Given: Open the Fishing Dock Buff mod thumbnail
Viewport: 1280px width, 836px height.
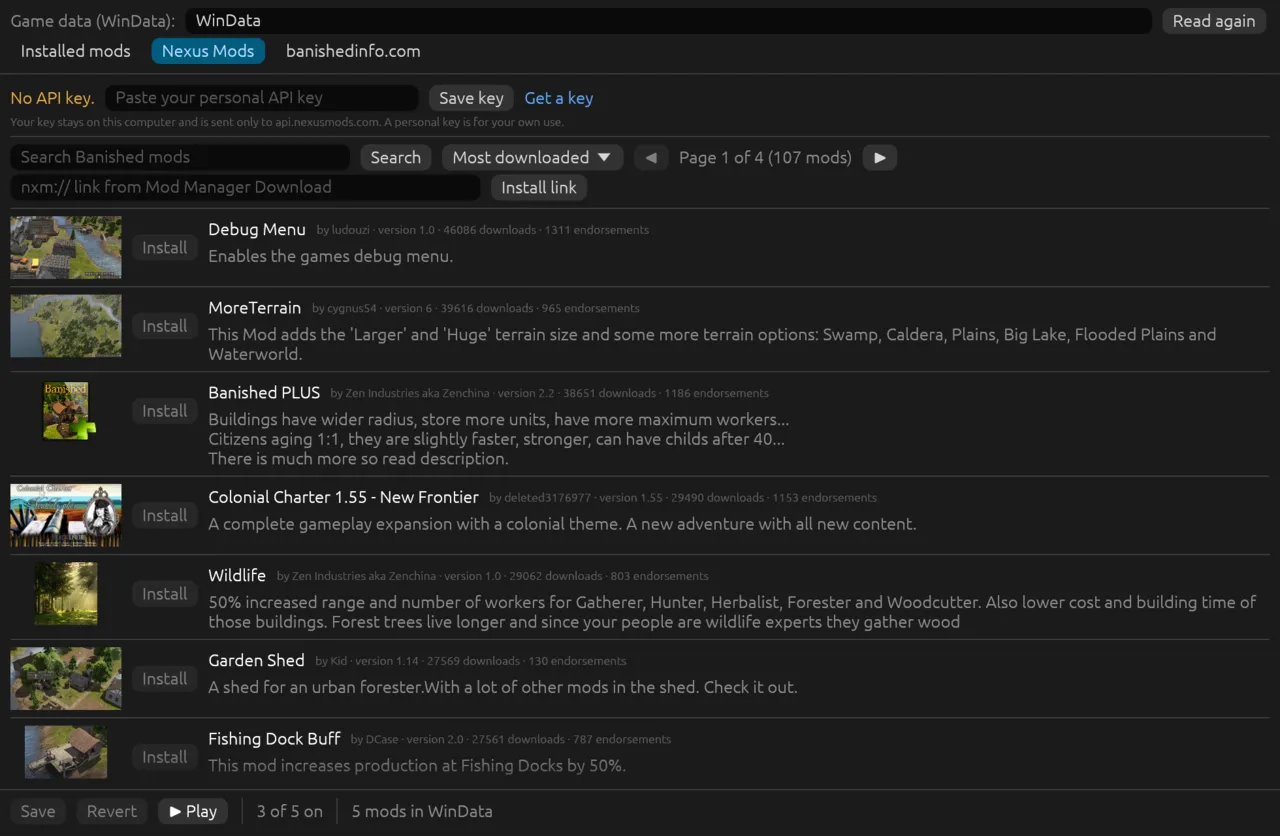Looking at the screenshot, I should click(x=66, y=752).
